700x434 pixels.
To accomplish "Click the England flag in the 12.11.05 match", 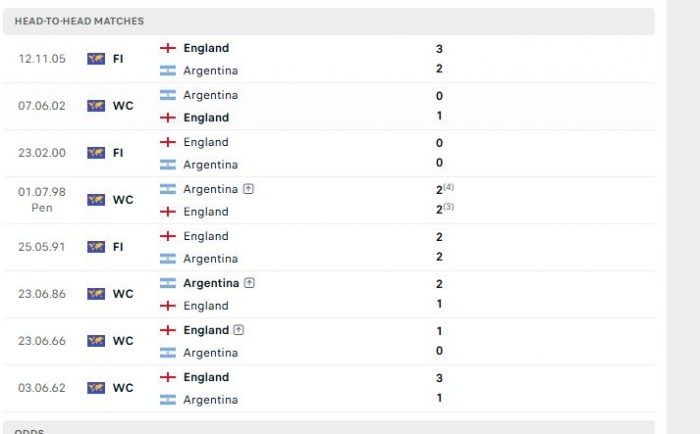I will pyautogui.click(x=168, y=48).
